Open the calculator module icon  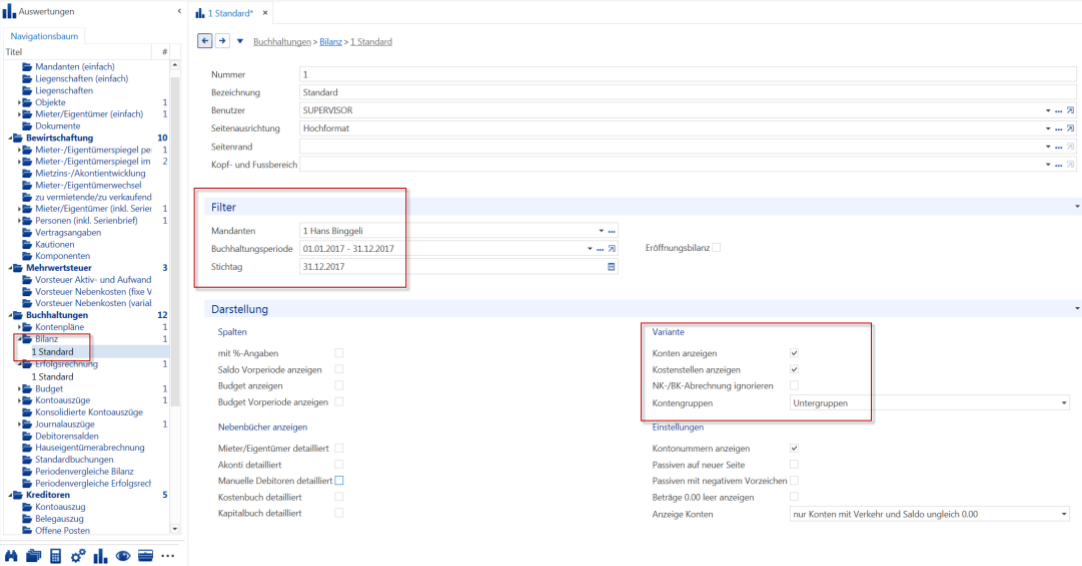56,556
